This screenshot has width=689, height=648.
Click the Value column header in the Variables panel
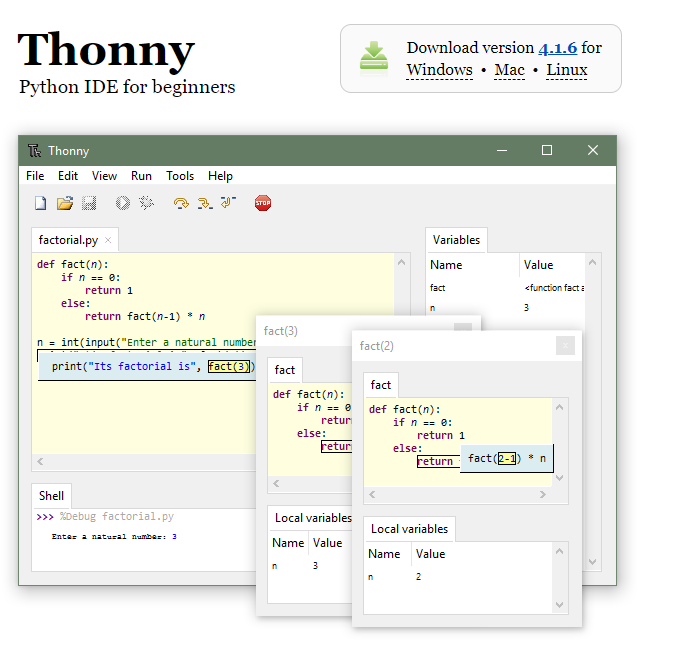553,265
